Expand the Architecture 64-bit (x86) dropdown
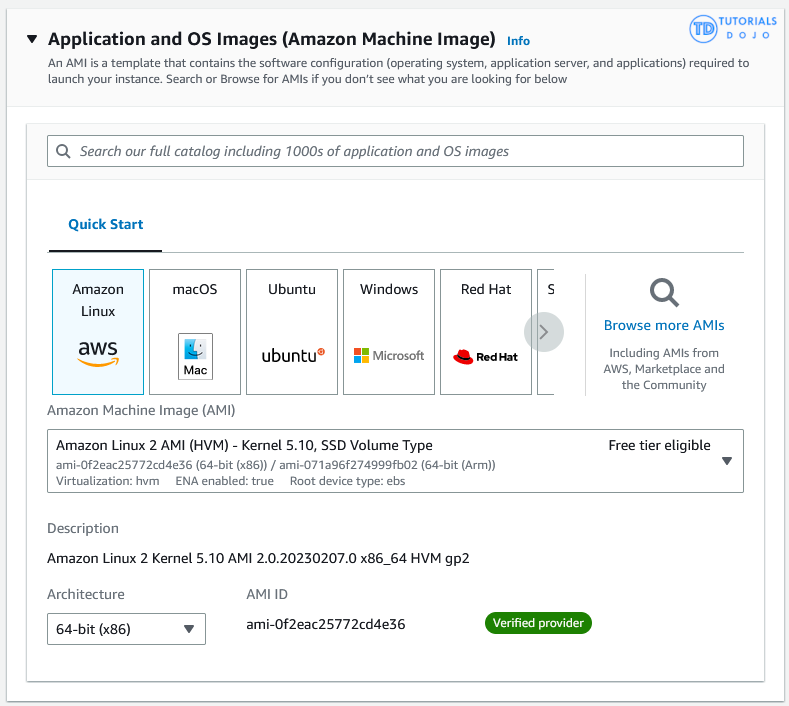The width and height of the screenshot is (789, 706). click(126, 629)
